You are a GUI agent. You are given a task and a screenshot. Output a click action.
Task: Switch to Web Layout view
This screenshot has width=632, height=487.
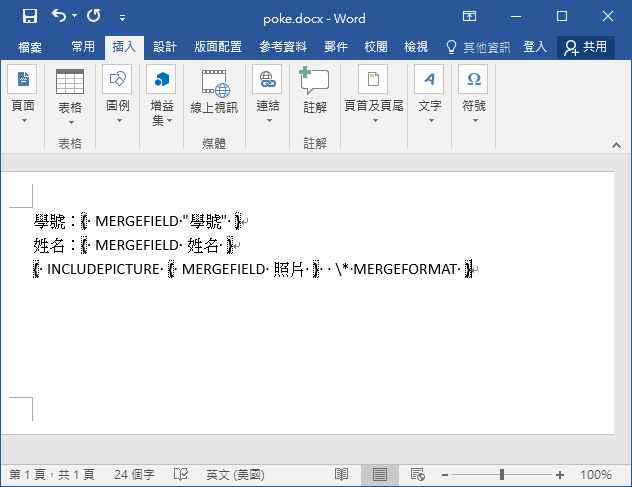tap(418, 475)
